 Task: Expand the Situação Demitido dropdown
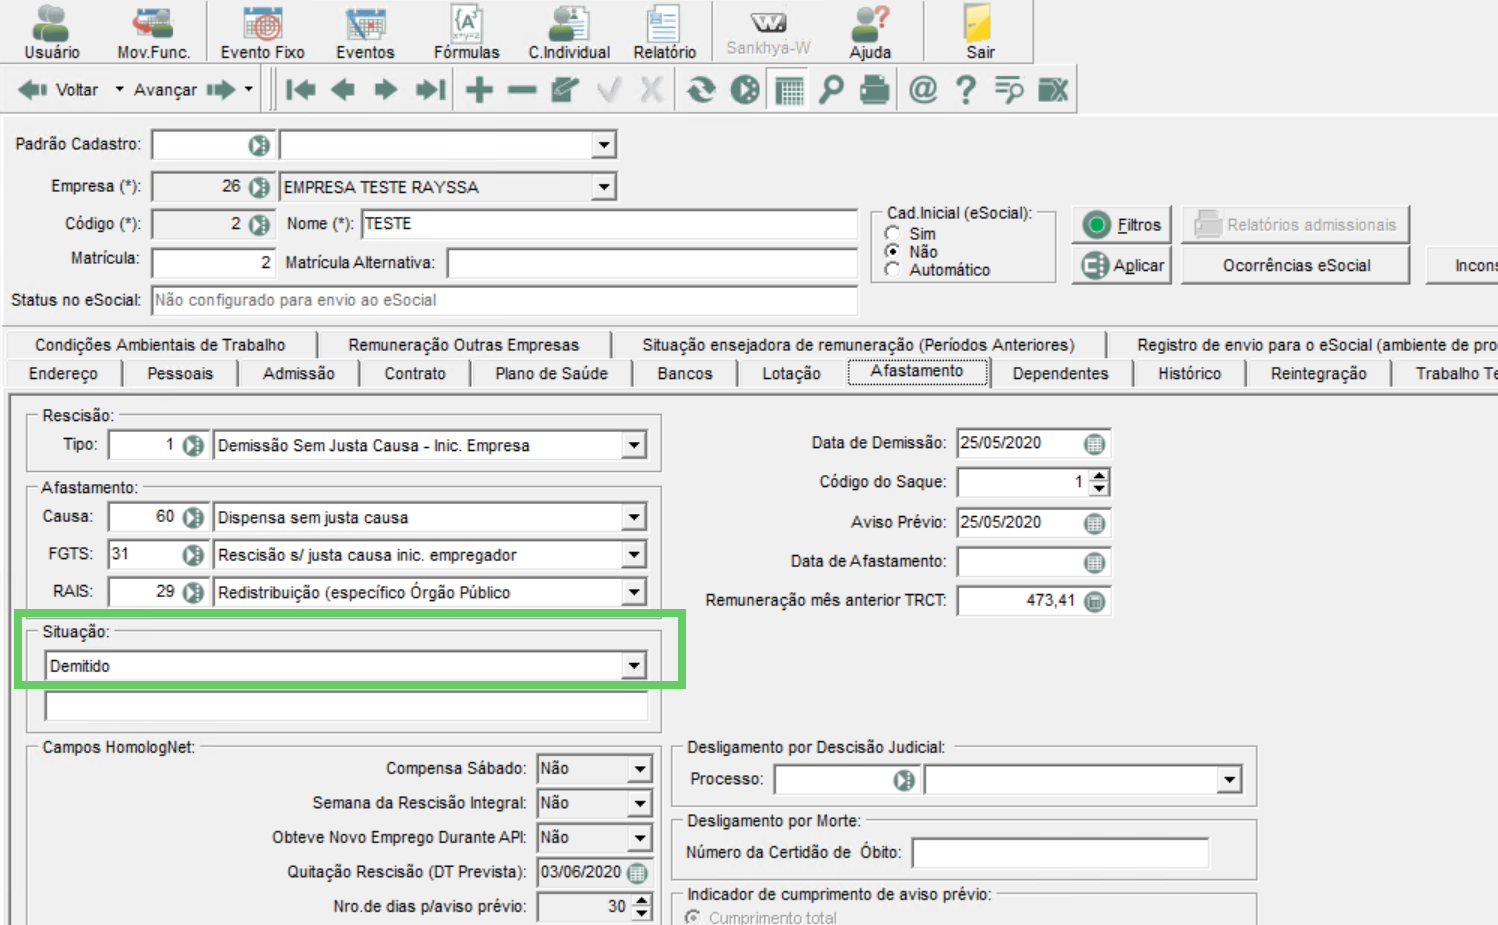pyautogui.click(x=634, y=666)
